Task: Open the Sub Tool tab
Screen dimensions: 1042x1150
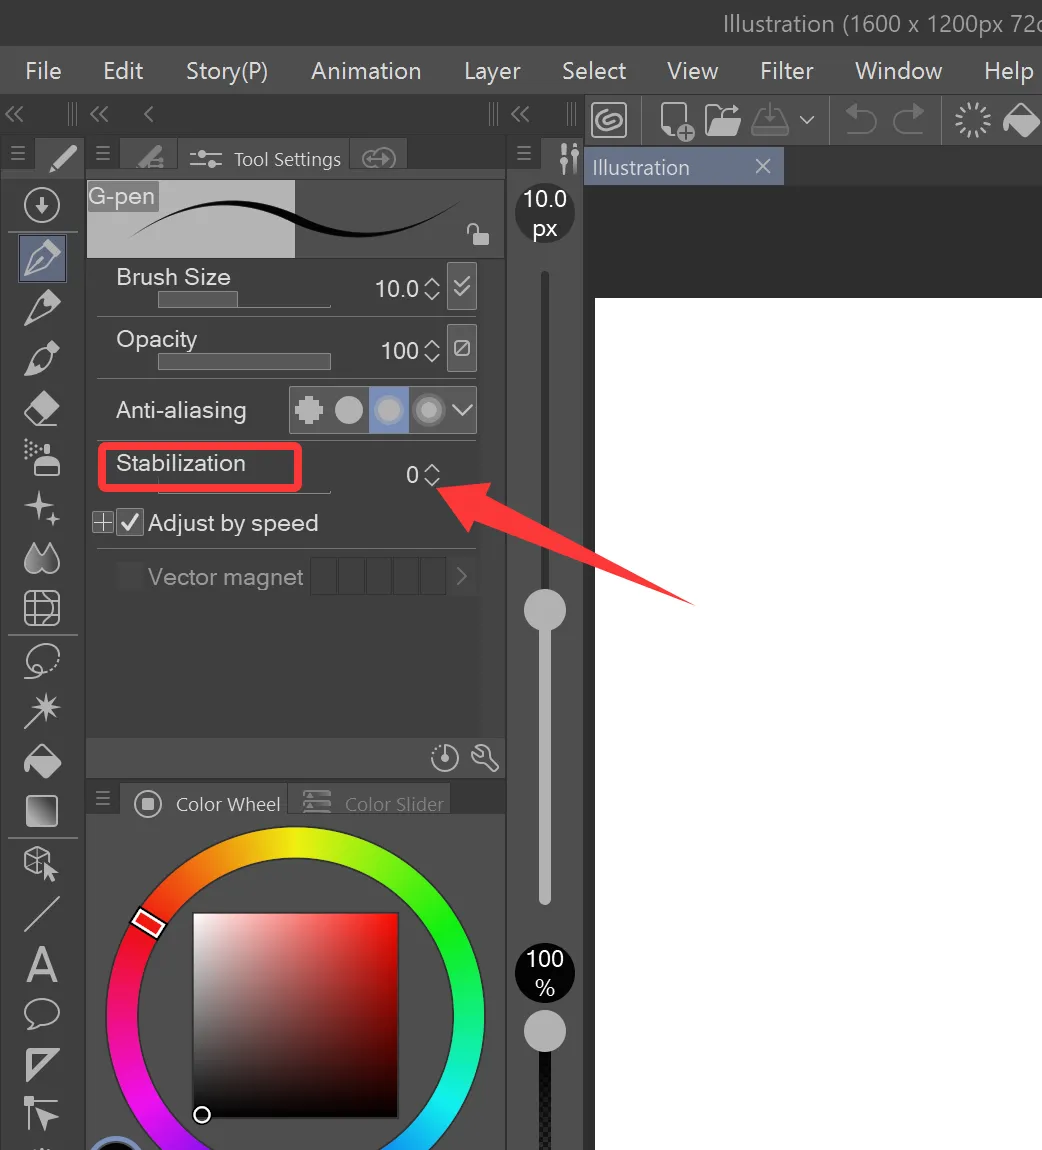Action: [x=150, y=156]
